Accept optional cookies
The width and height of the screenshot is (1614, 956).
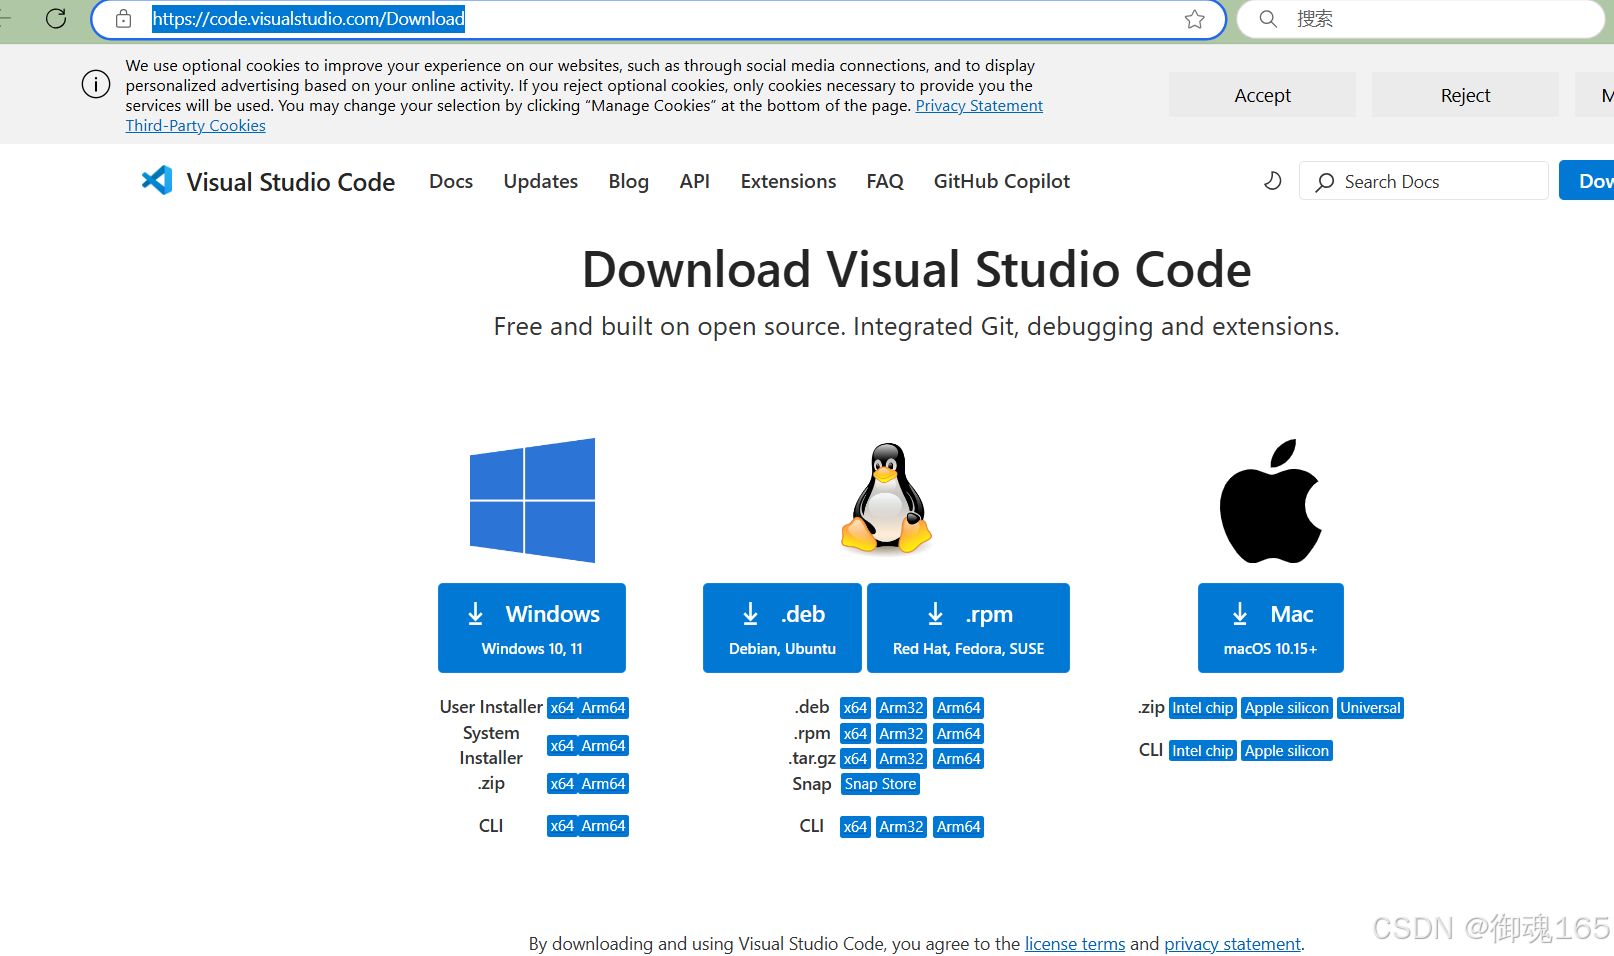(1262, 95)
